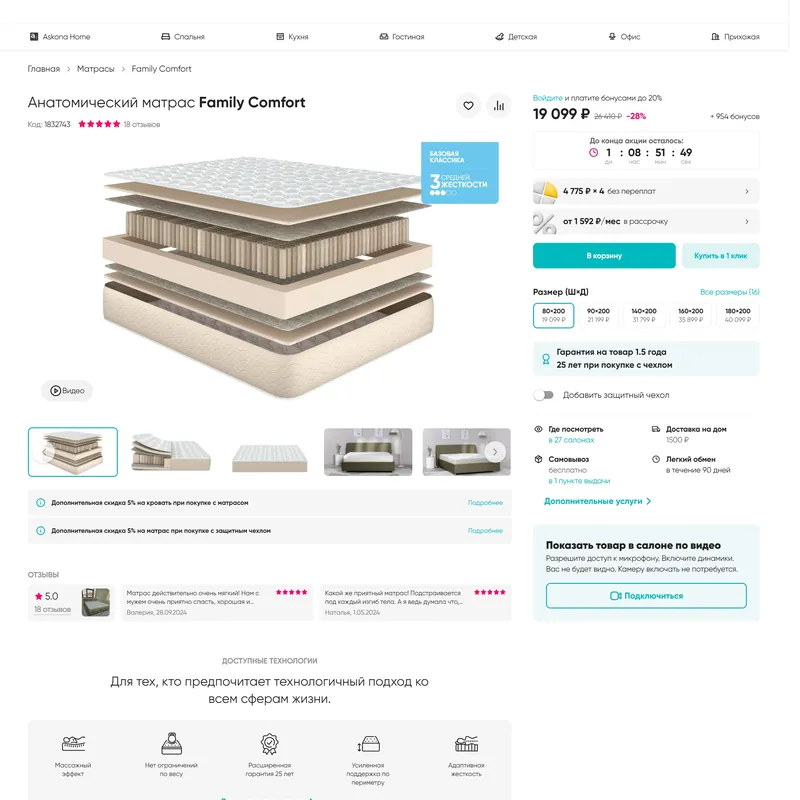Add mattress to favorites with heart icon
The image size is (800, 800).
(x=468, y=106)
